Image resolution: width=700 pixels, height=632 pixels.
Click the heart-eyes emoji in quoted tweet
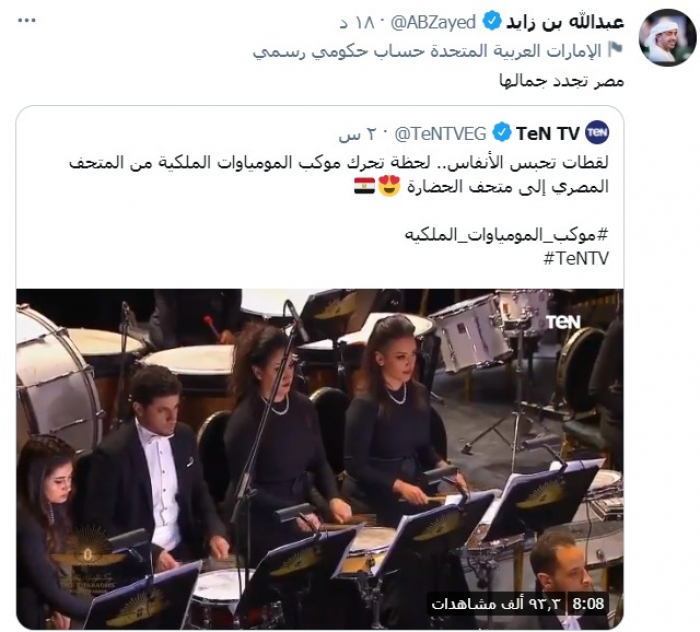(388, 186)
